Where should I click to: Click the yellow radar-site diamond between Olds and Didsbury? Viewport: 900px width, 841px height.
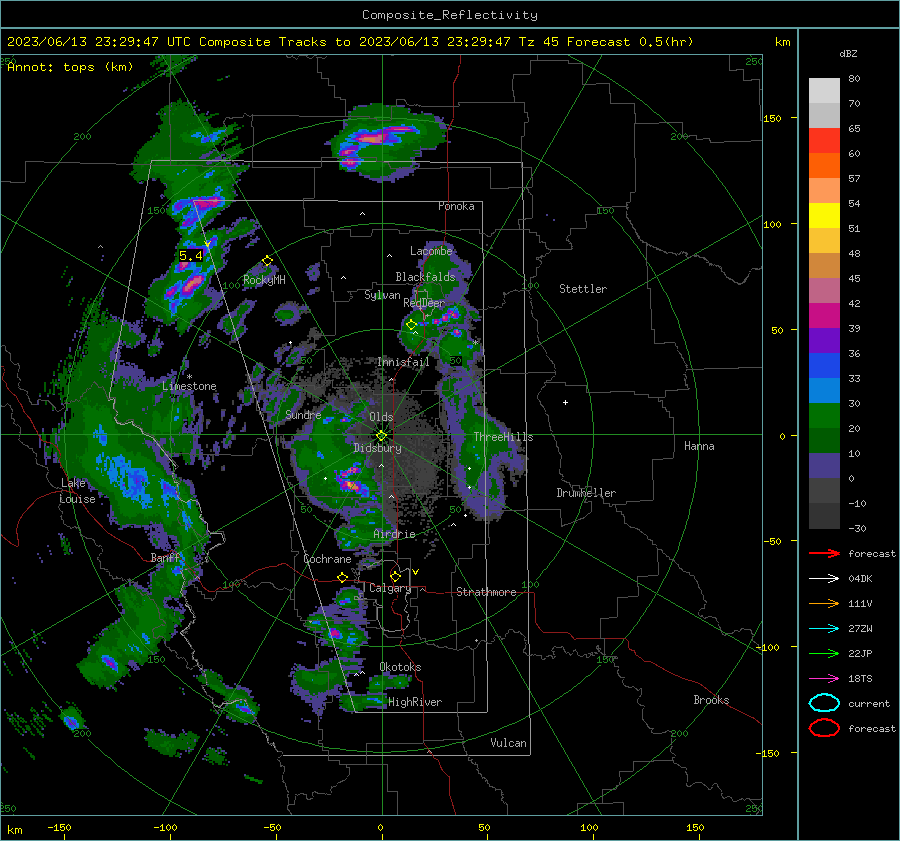381,436
